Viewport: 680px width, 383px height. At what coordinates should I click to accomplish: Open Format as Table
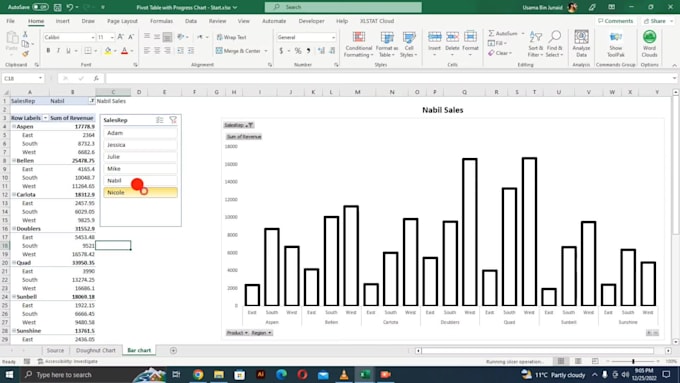386,44
